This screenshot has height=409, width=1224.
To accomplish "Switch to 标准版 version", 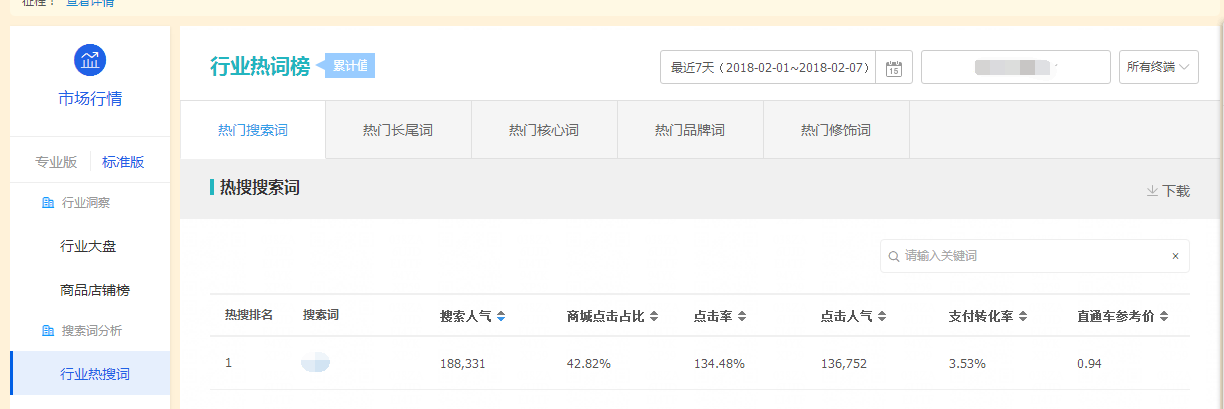I will click(123, 162).
